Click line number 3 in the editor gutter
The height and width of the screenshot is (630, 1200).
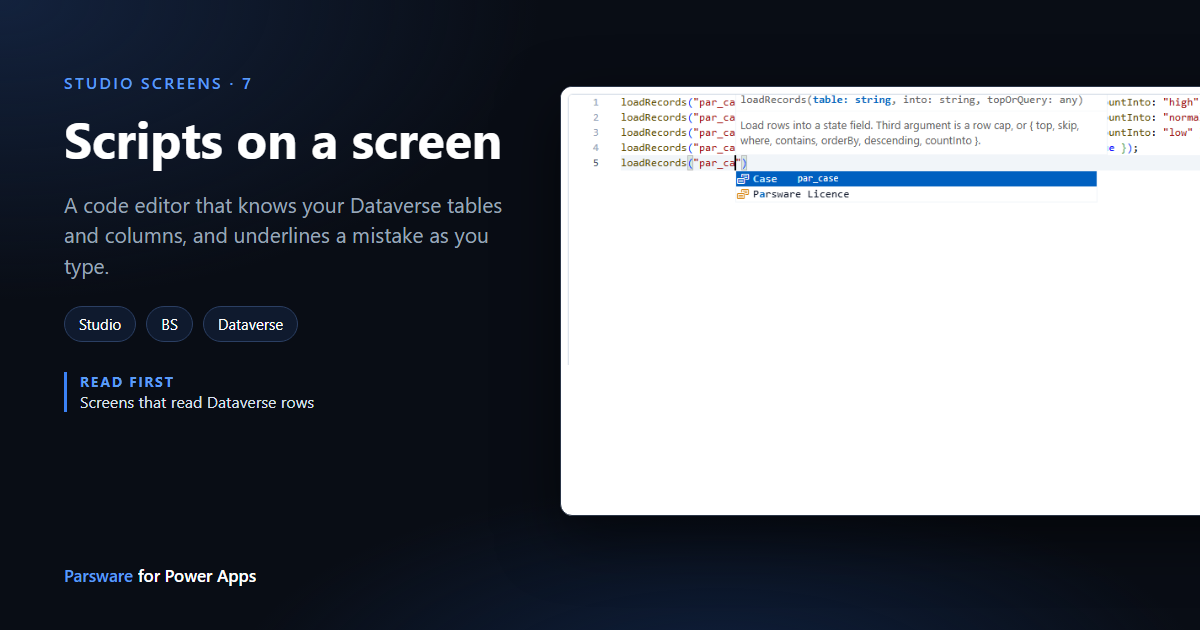tap(595, 132)
